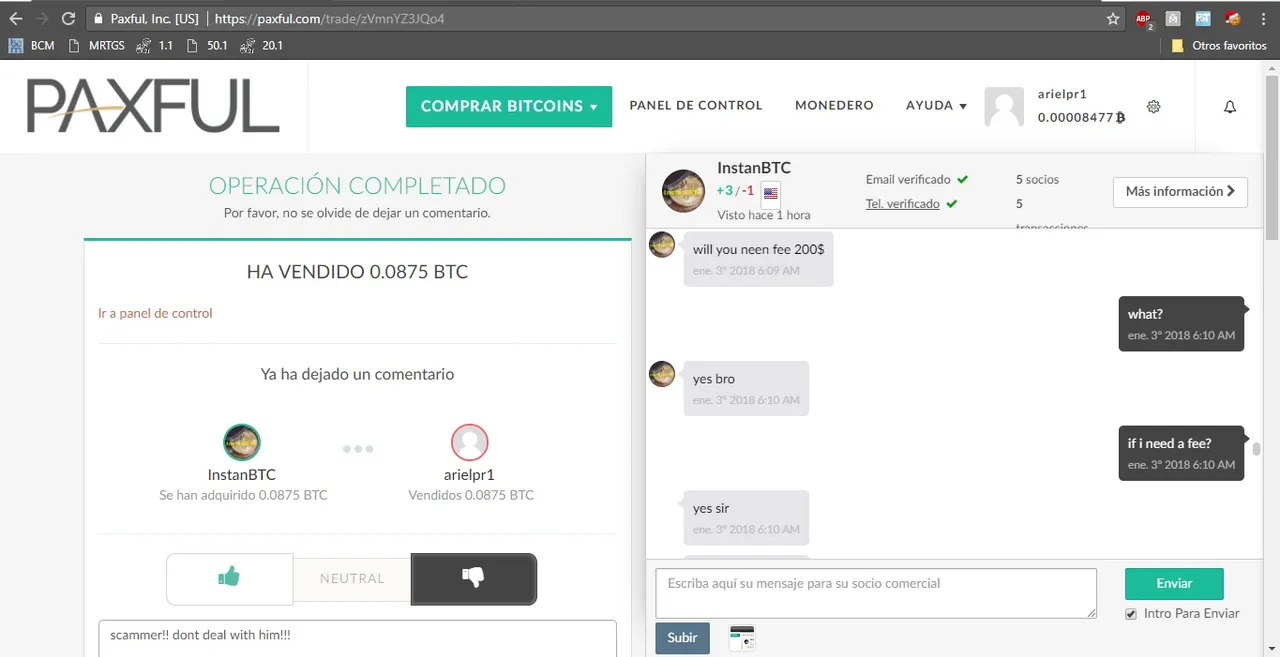Open PANEL DE CONTROL page

tap(696, 105)
